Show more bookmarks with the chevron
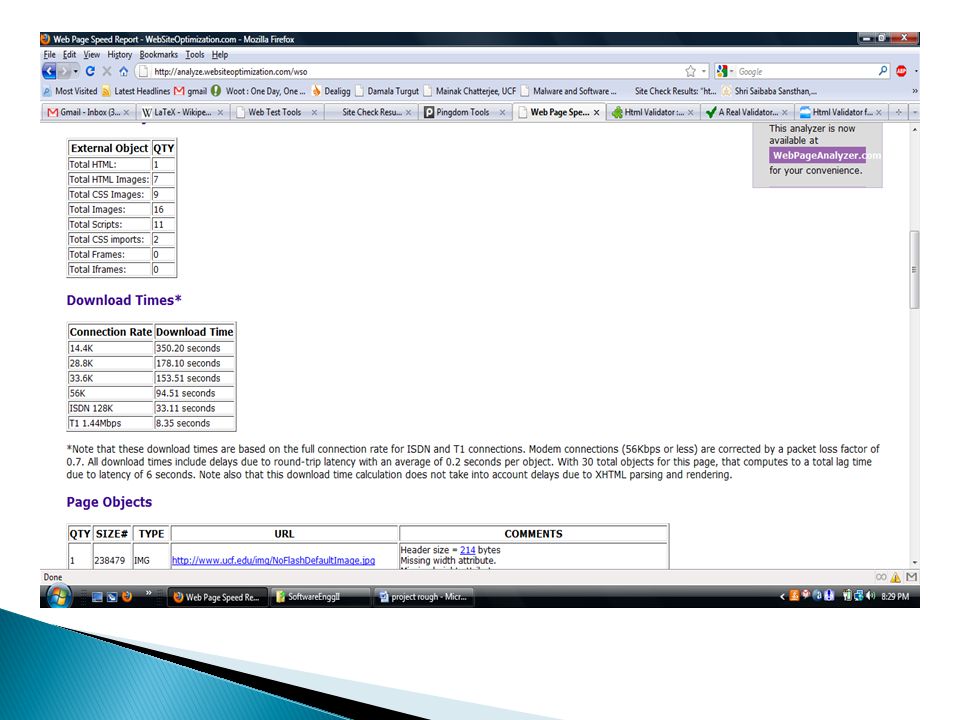Image resolution: width=960 pixels, height=720 pixels. [915, 91]
